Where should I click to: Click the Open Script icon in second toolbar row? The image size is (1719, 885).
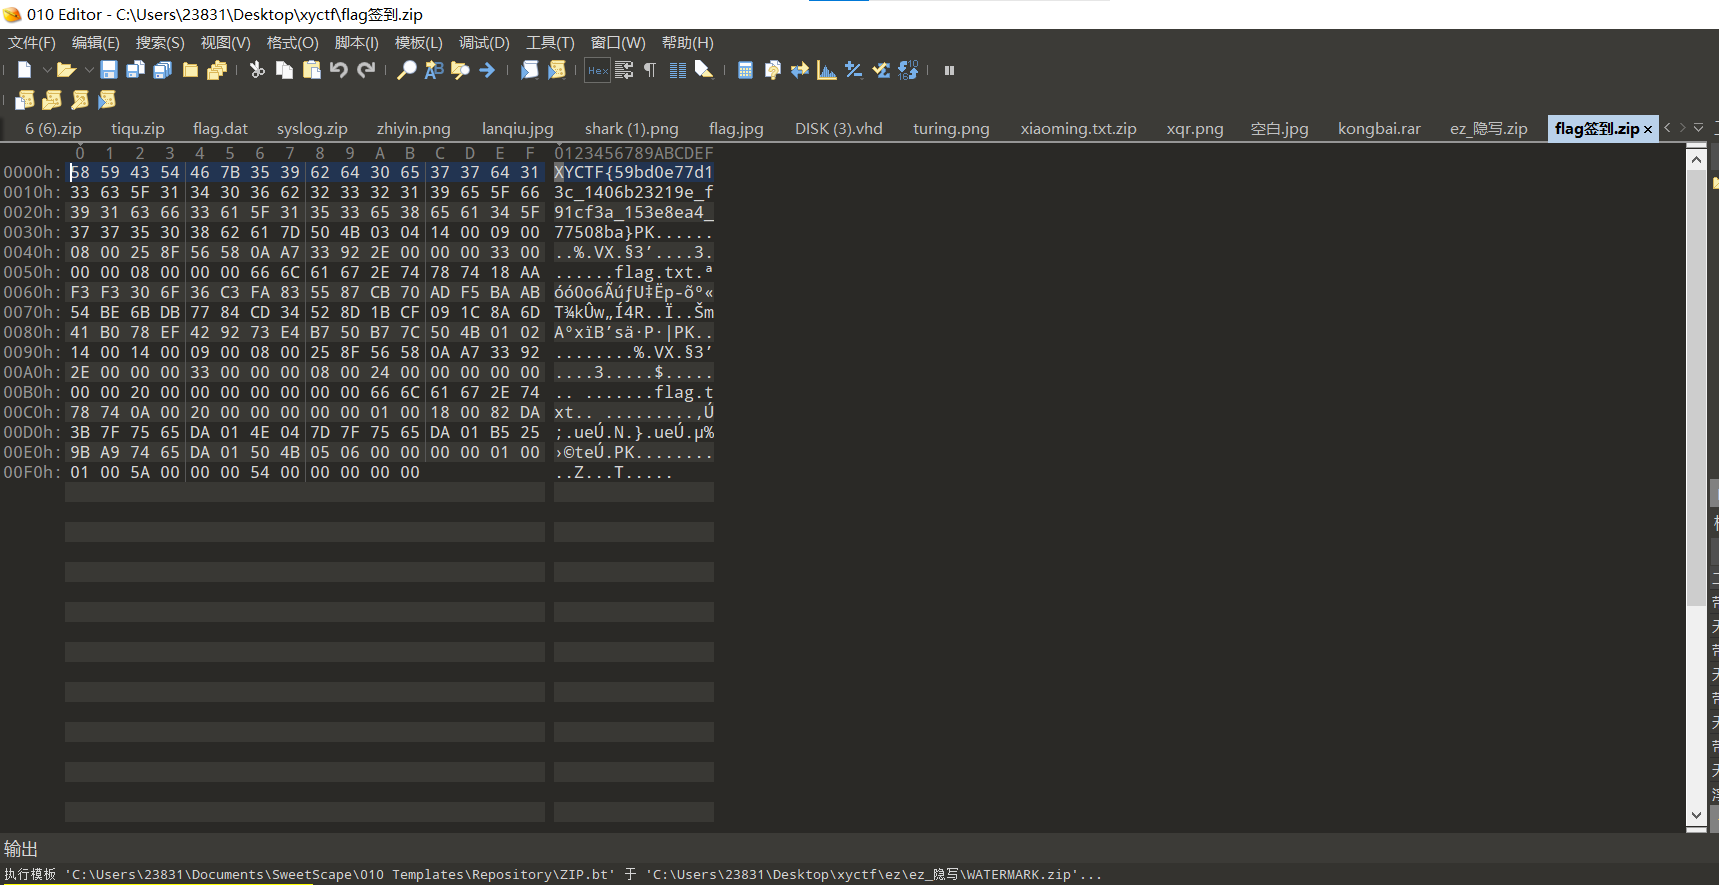[x=52, y=99]
